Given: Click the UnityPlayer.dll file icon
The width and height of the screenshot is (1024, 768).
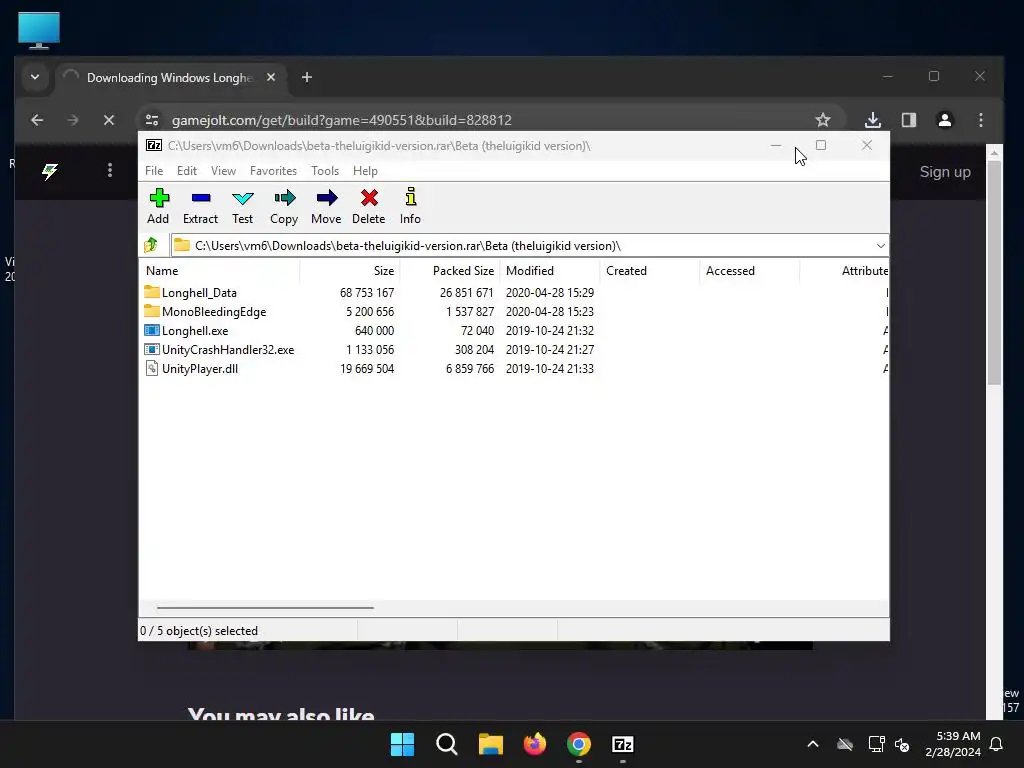Looking at the screenshot, I should point(152,368).
